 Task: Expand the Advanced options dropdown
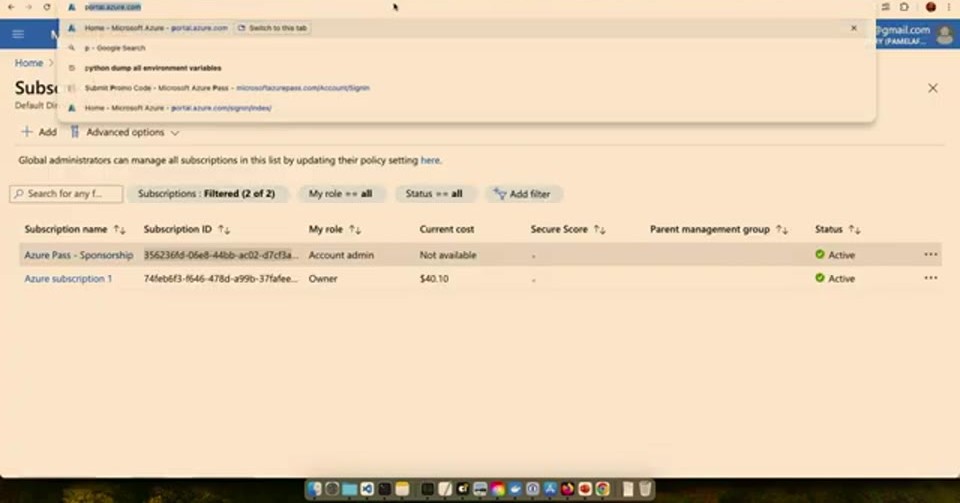coord(124,132)
